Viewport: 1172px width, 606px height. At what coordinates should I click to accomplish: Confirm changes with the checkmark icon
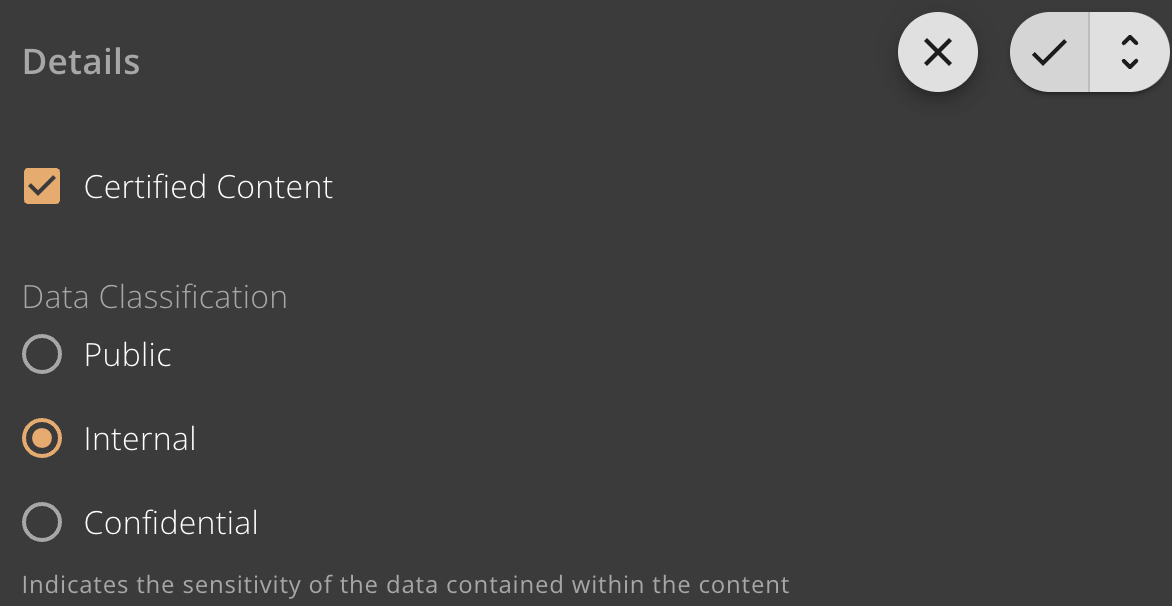1049,52
